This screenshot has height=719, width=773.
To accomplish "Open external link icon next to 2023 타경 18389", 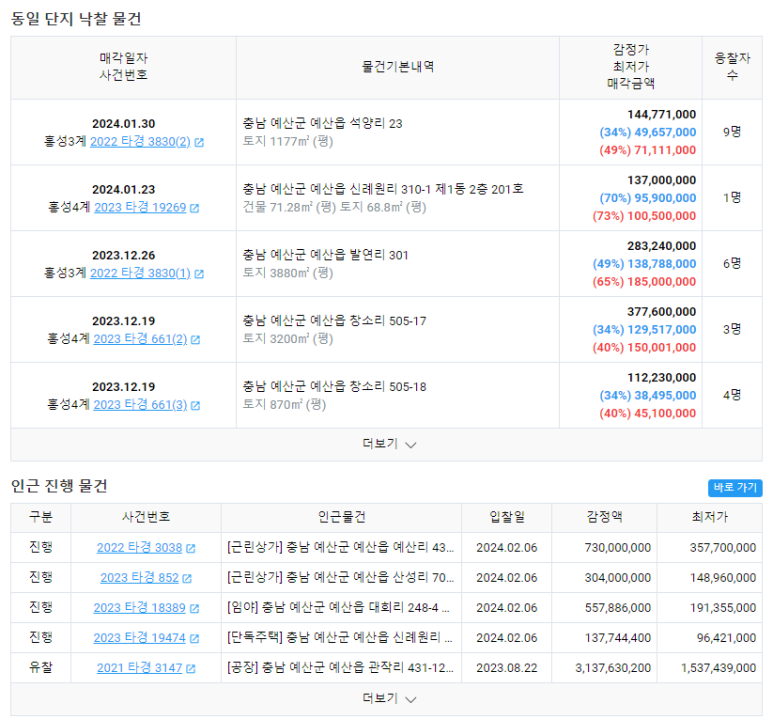I will pyautogui.click(x=195, y=609).
